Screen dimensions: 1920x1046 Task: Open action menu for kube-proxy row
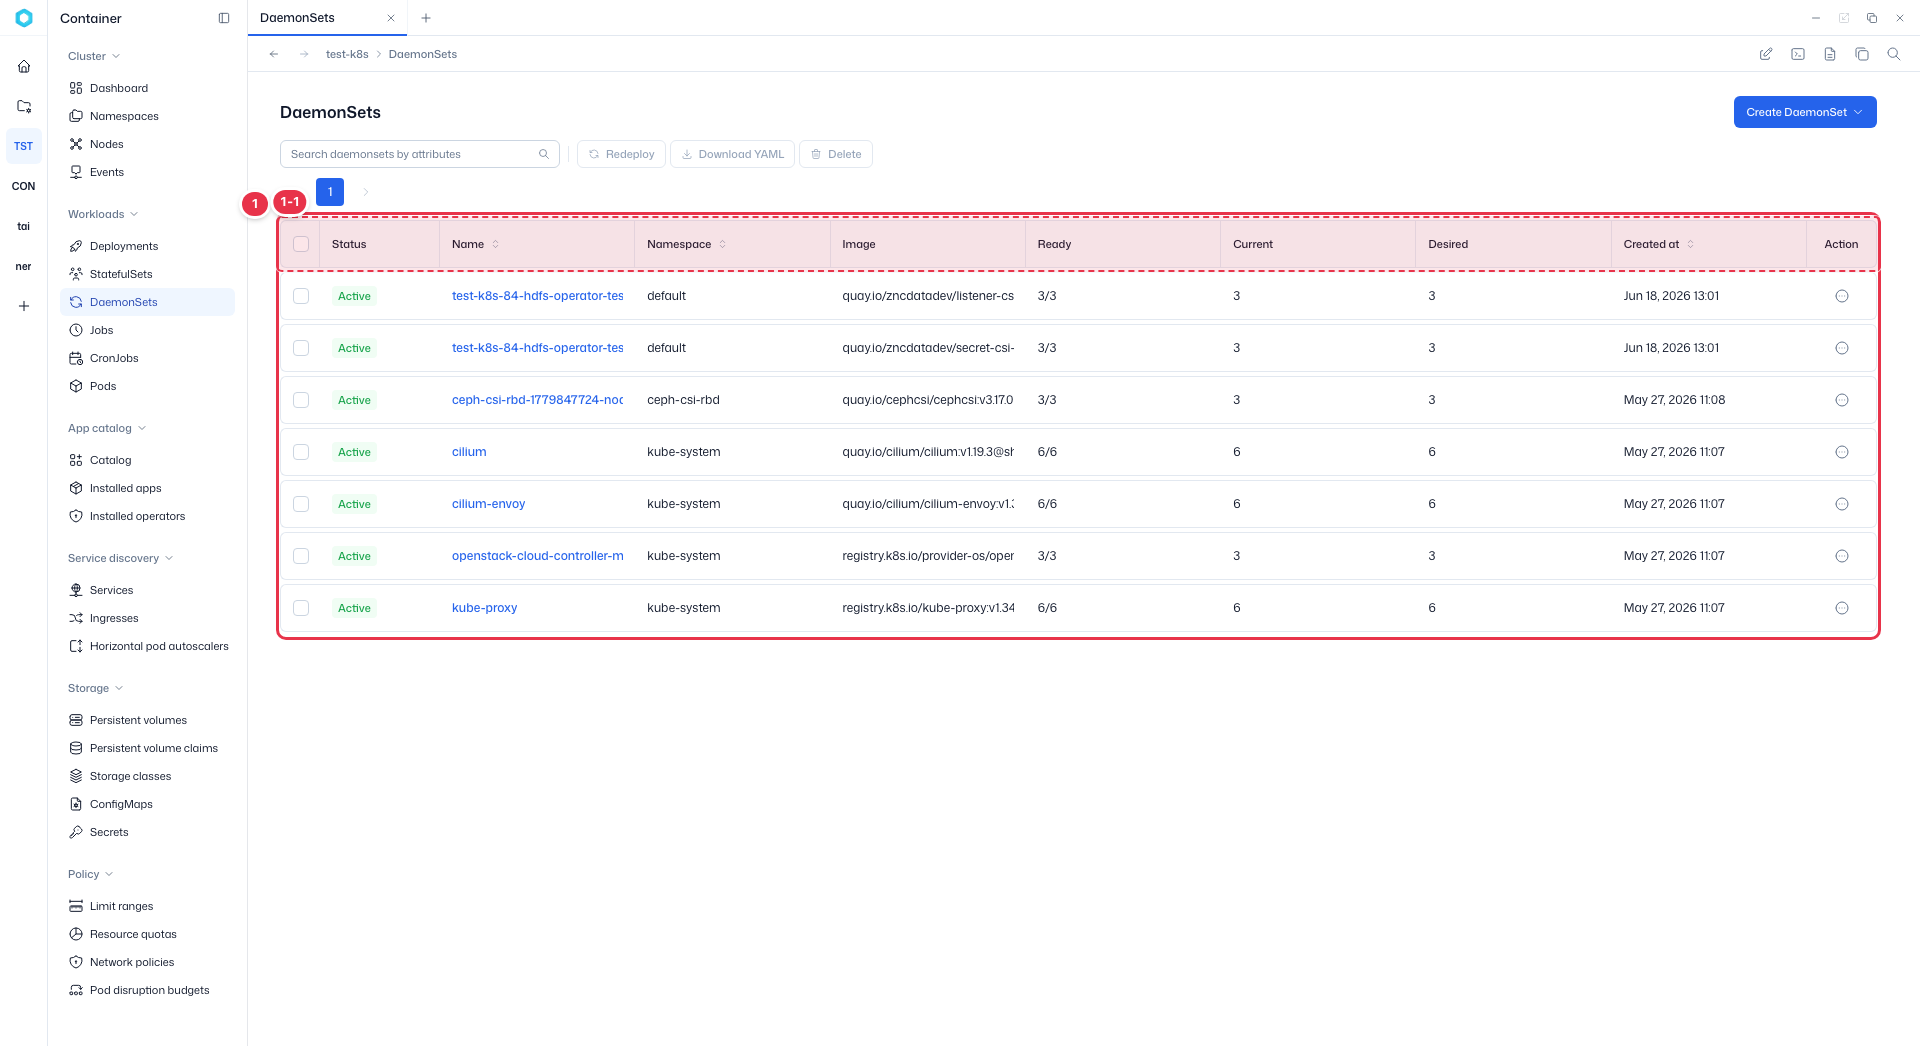(1842, 608)
